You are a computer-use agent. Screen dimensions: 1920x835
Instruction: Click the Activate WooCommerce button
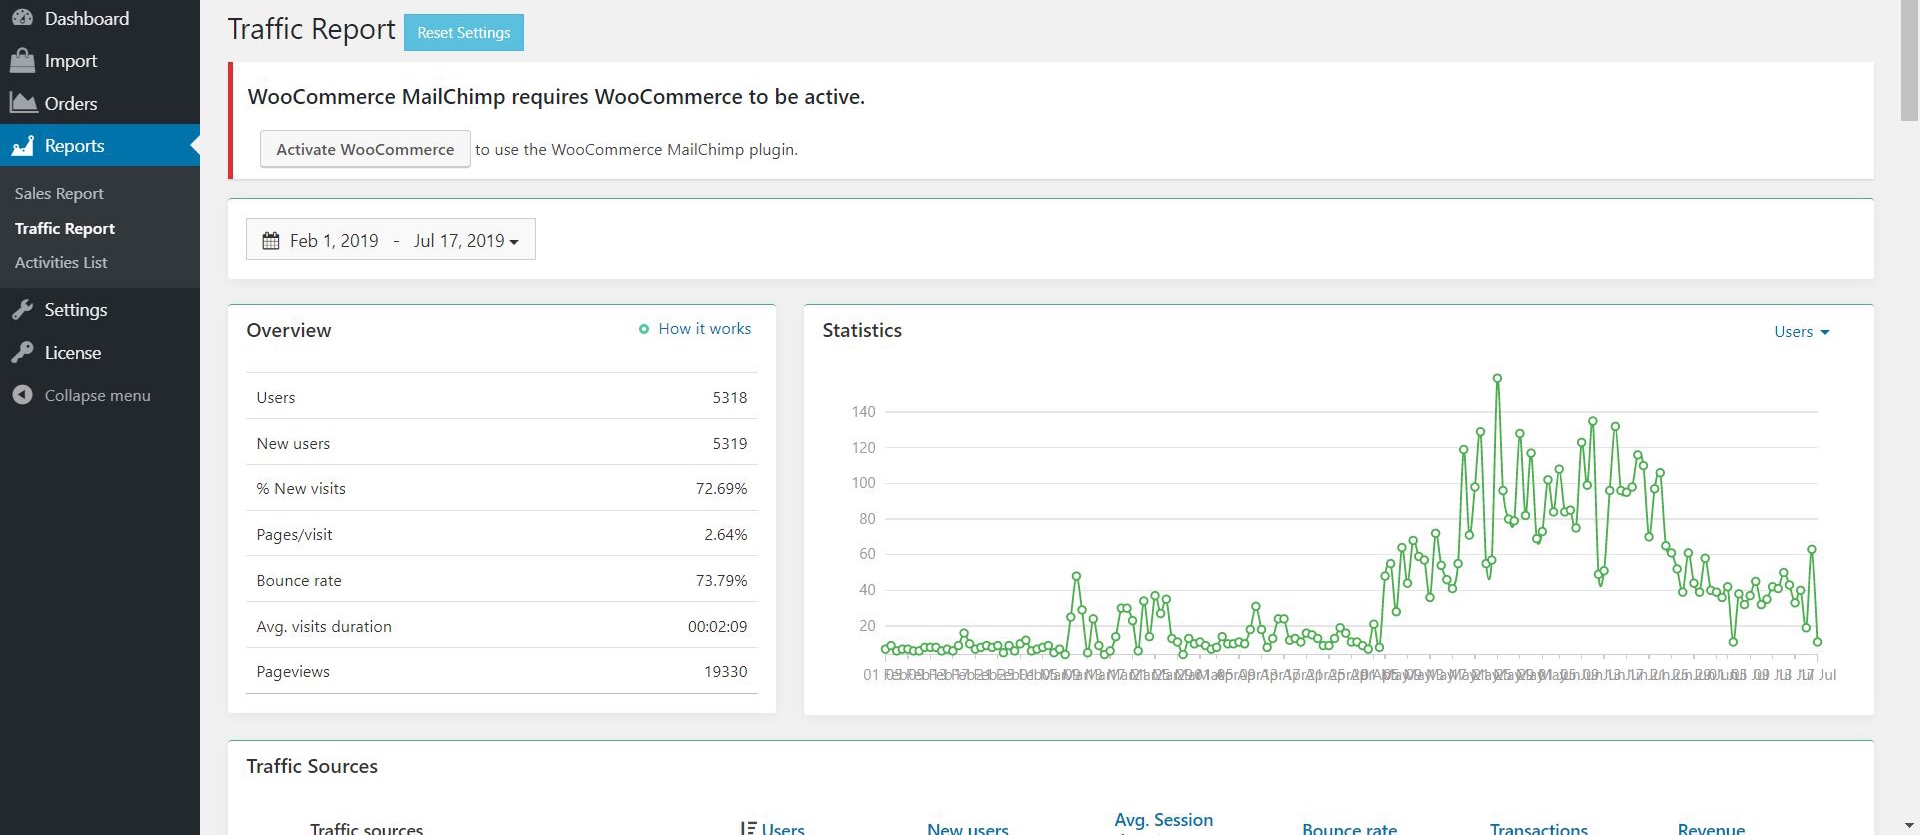[365, 149]
